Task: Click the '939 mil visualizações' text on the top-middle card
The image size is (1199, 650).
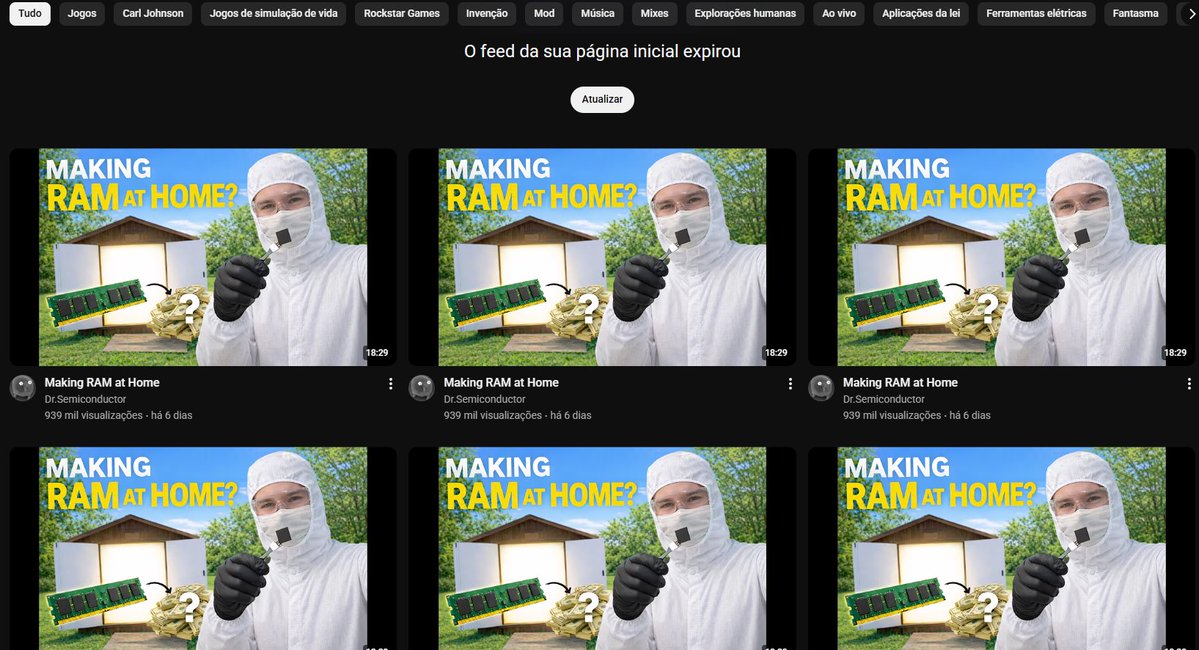Action: [492, 415]
